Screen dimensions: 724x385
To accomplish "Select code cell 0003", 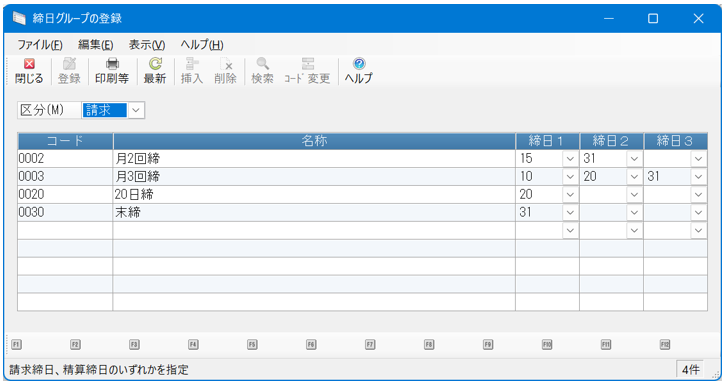I will click(x=65, y=177).
